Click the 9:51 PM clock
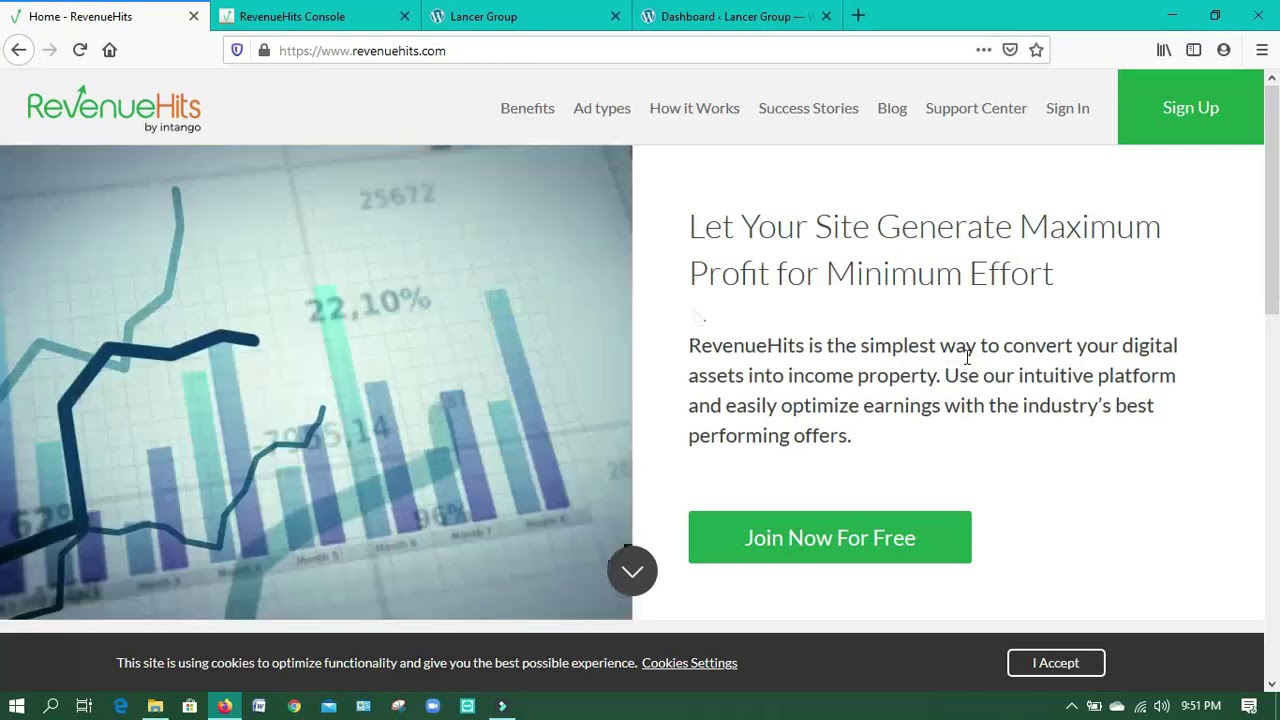 tap(1200, 706)
